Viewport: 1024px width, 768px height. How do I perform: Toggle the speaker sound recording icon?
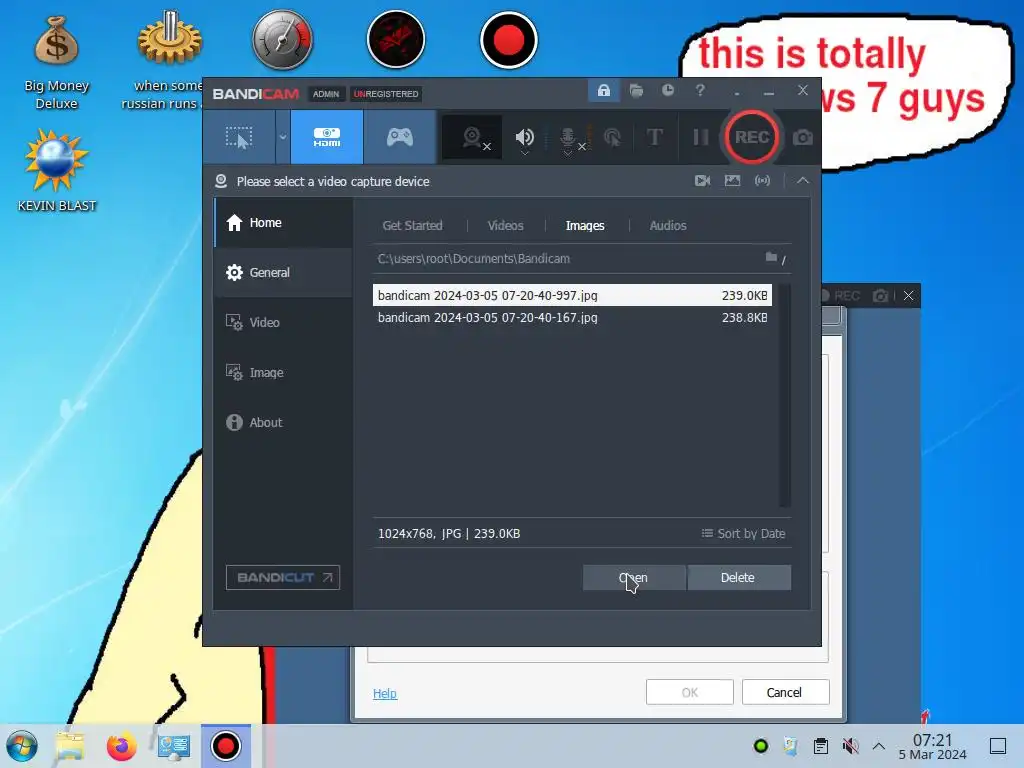[x=524, y=136]
